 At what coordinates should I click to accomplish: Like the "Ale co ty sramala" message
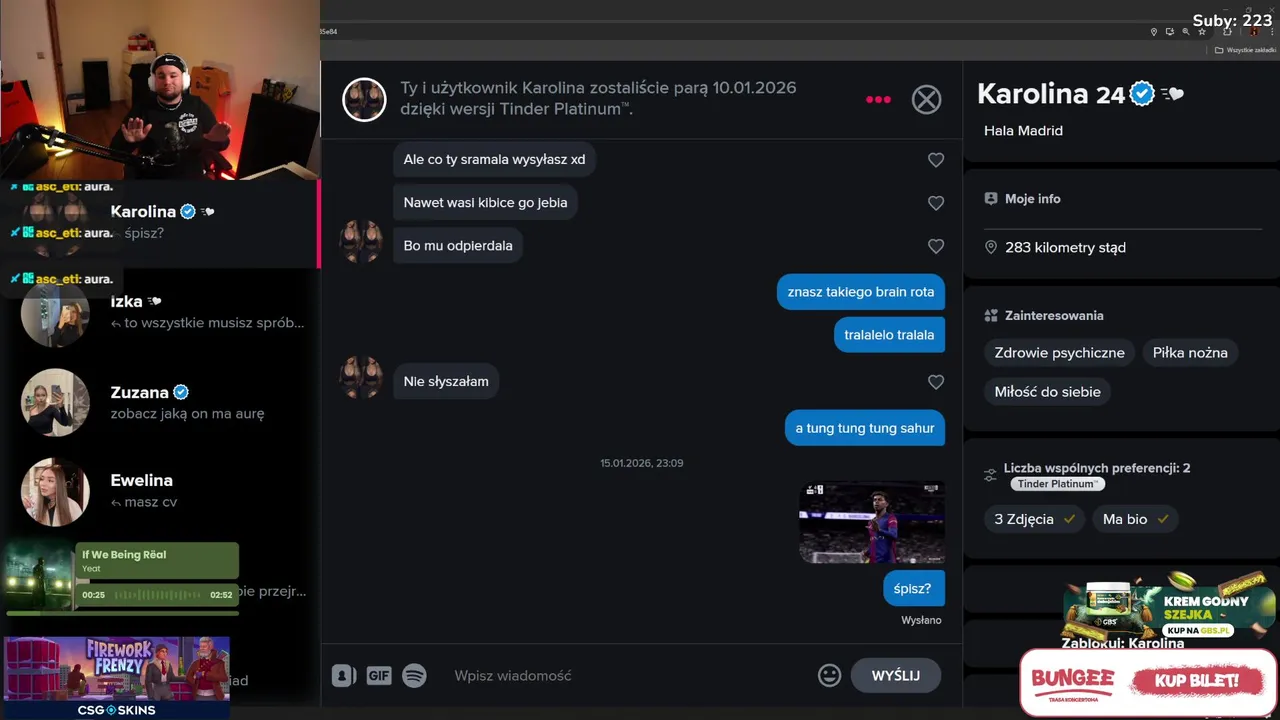point(936,160)
